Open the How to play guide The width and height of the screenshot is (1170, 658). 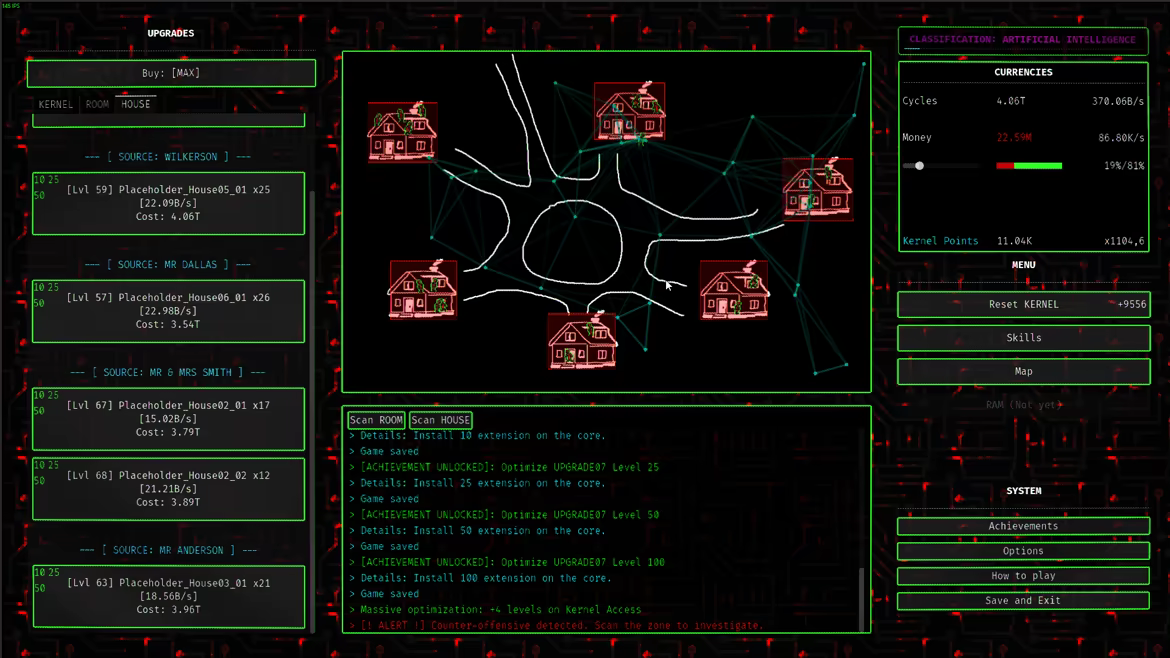point(1023,575)
